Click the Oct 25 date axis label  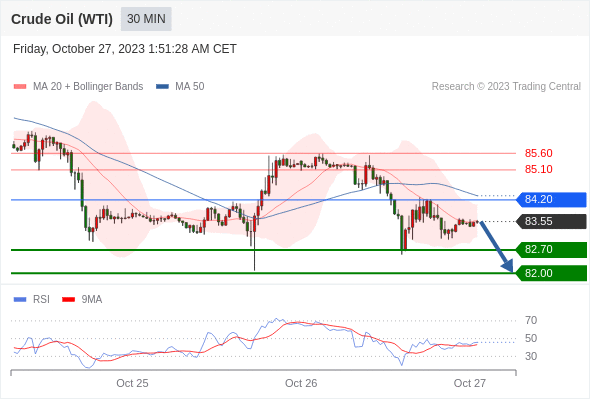(132, 383)
